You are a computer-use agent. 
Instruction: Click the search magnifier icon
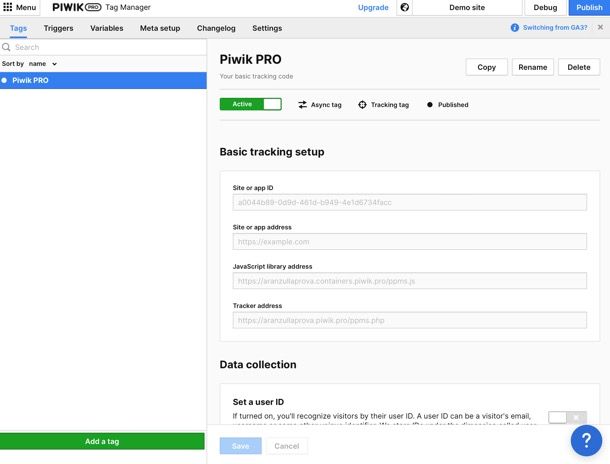click(6, 47)
